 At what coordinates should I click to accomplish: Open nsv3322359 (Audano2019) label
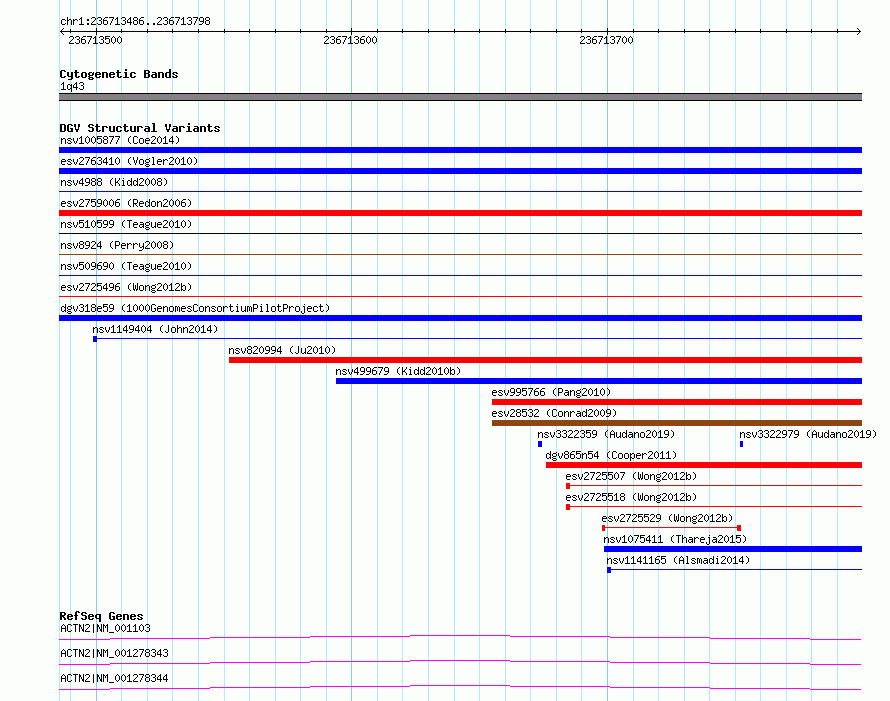606,434
